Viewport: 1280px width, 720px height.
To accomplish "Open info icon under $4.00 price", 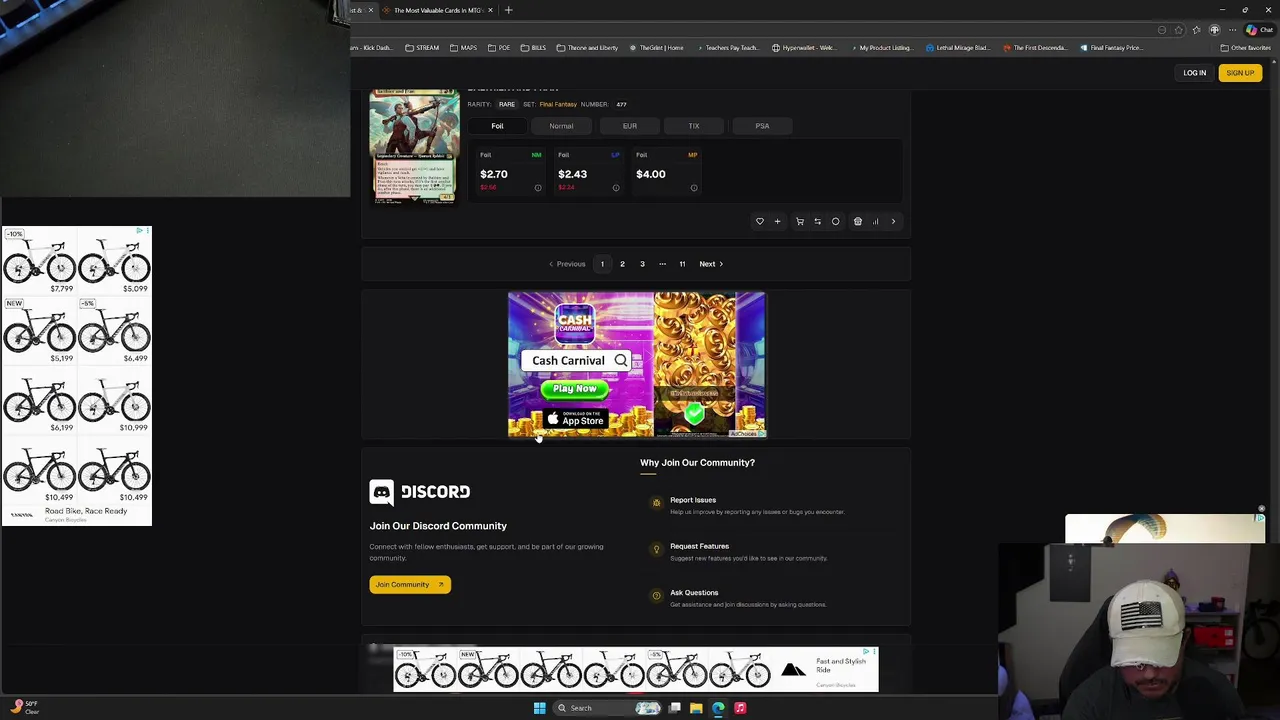I will tap(694, 188).
